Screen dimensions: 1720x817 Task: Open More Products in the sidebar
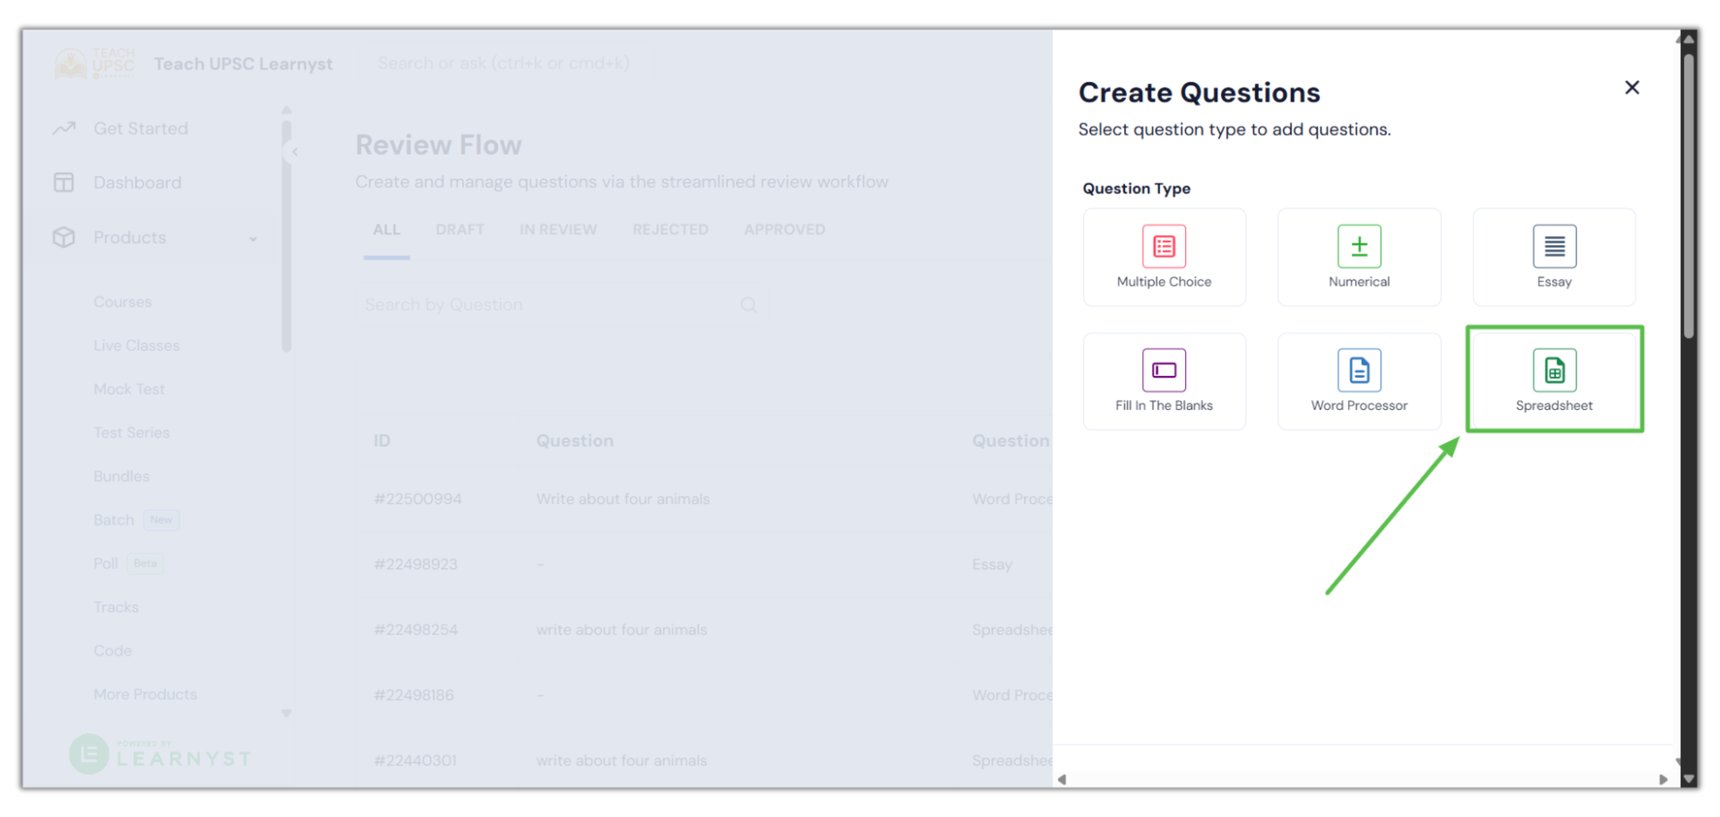(145, 694)
